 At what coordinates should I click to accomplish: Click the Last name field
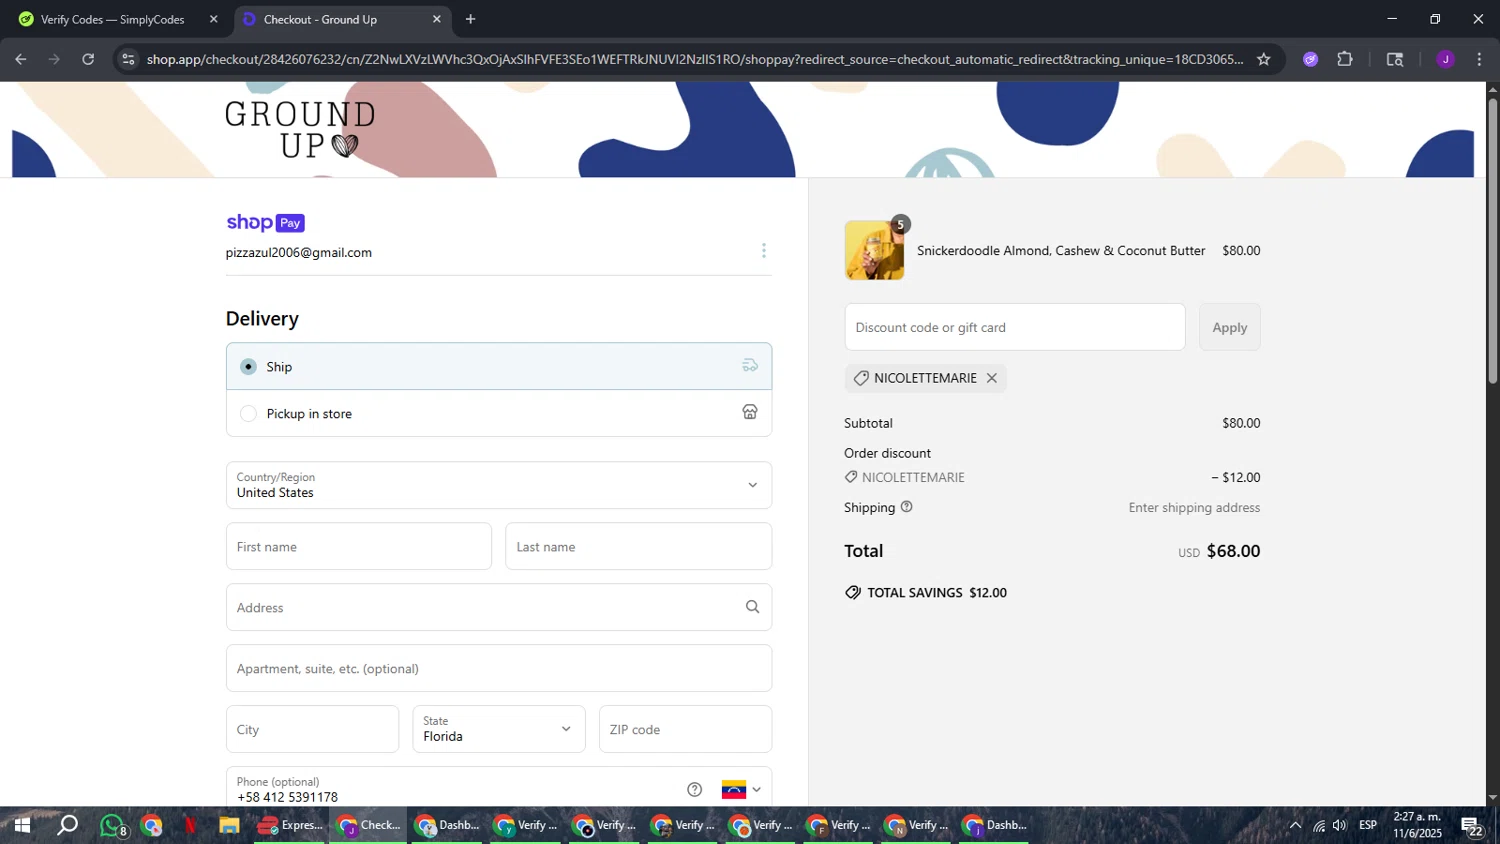point(639,546)
